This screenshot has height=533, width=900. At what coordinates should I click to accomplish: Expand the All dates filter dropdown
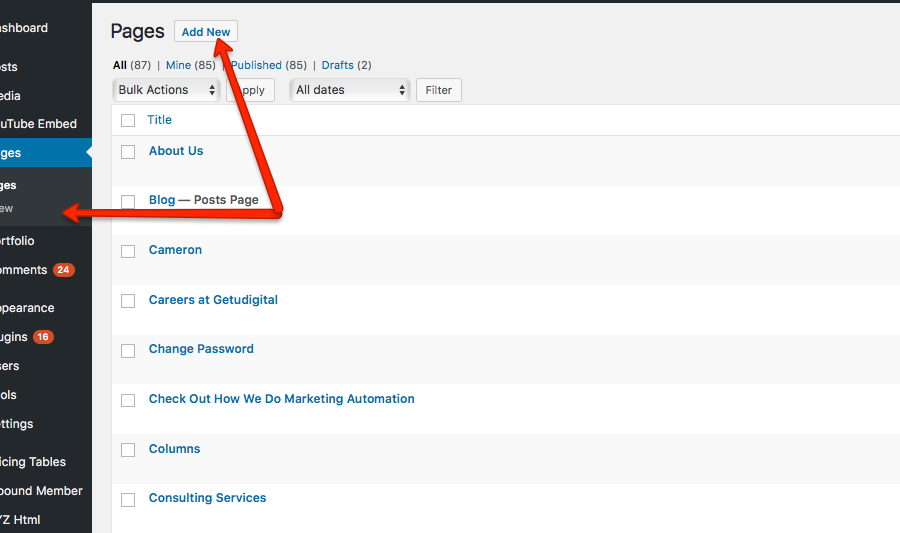click(351, 90)
